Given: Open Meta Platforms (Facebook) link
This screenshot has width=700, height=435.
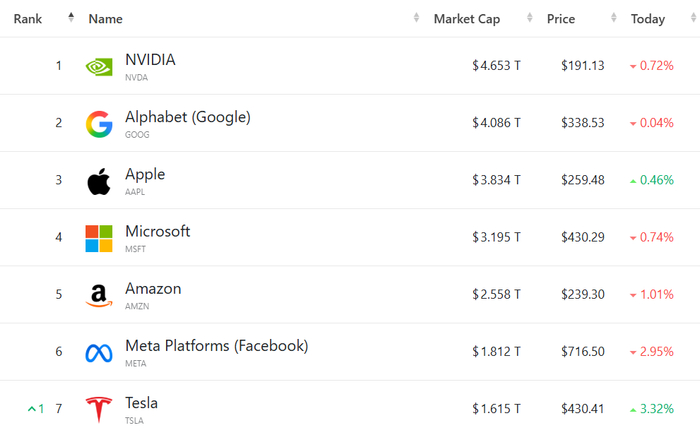Looking at the screenshot, I should (x=216, y=346).
